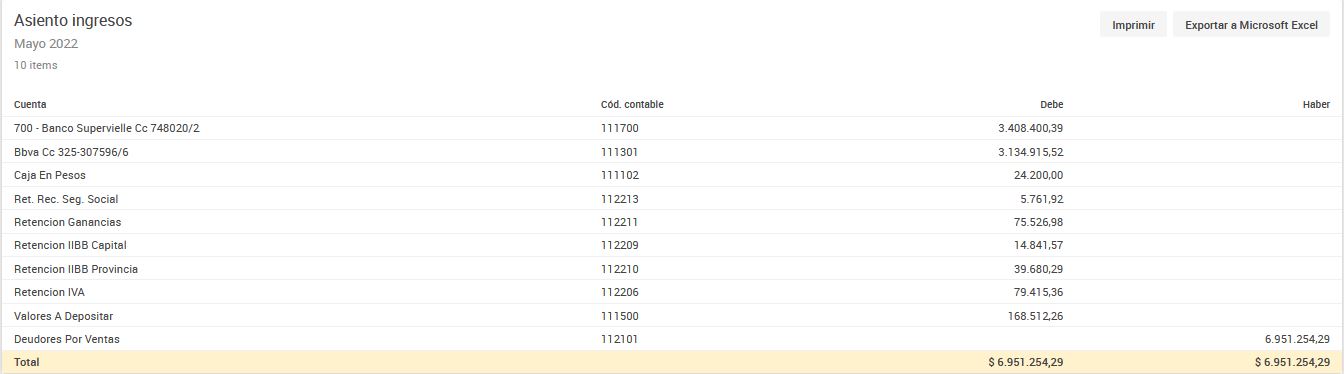Select debit amount 14.841,57
Image resolution: width=1344 pixels, height=374 pixels.
[1038, 245]
